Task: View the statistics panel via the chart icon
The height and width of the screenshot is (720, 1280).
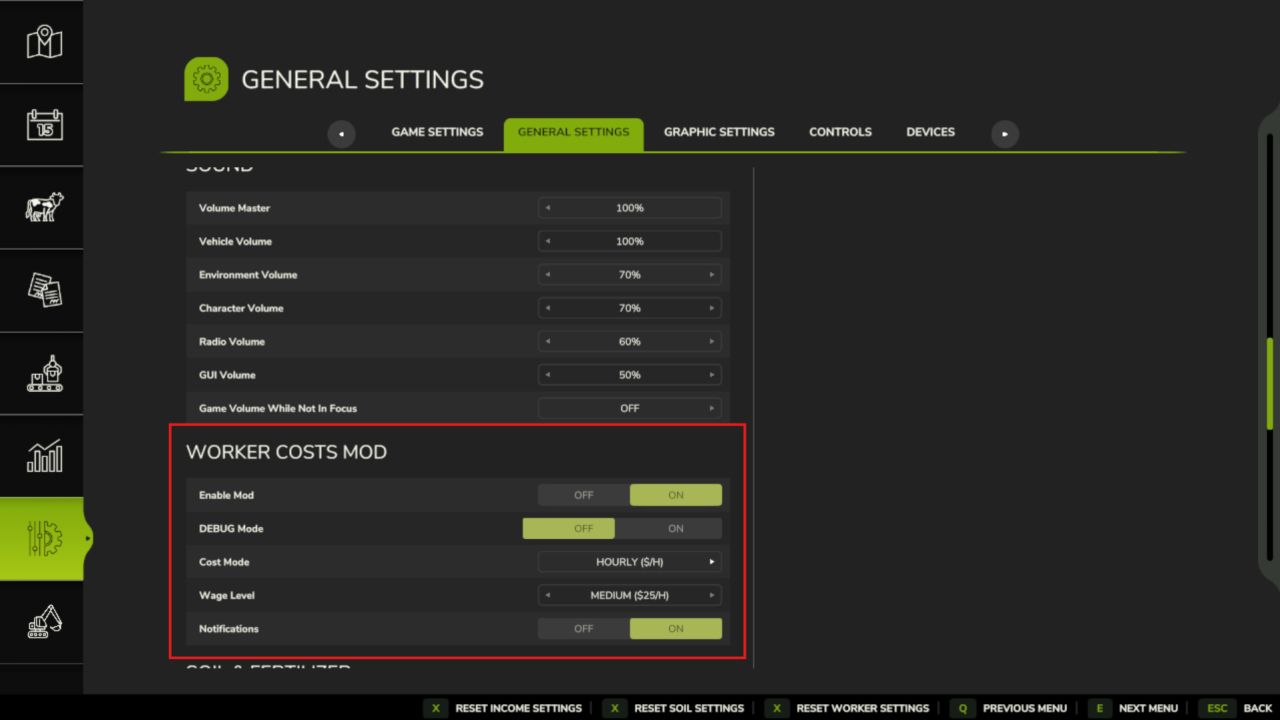Action: pos(42,456)
